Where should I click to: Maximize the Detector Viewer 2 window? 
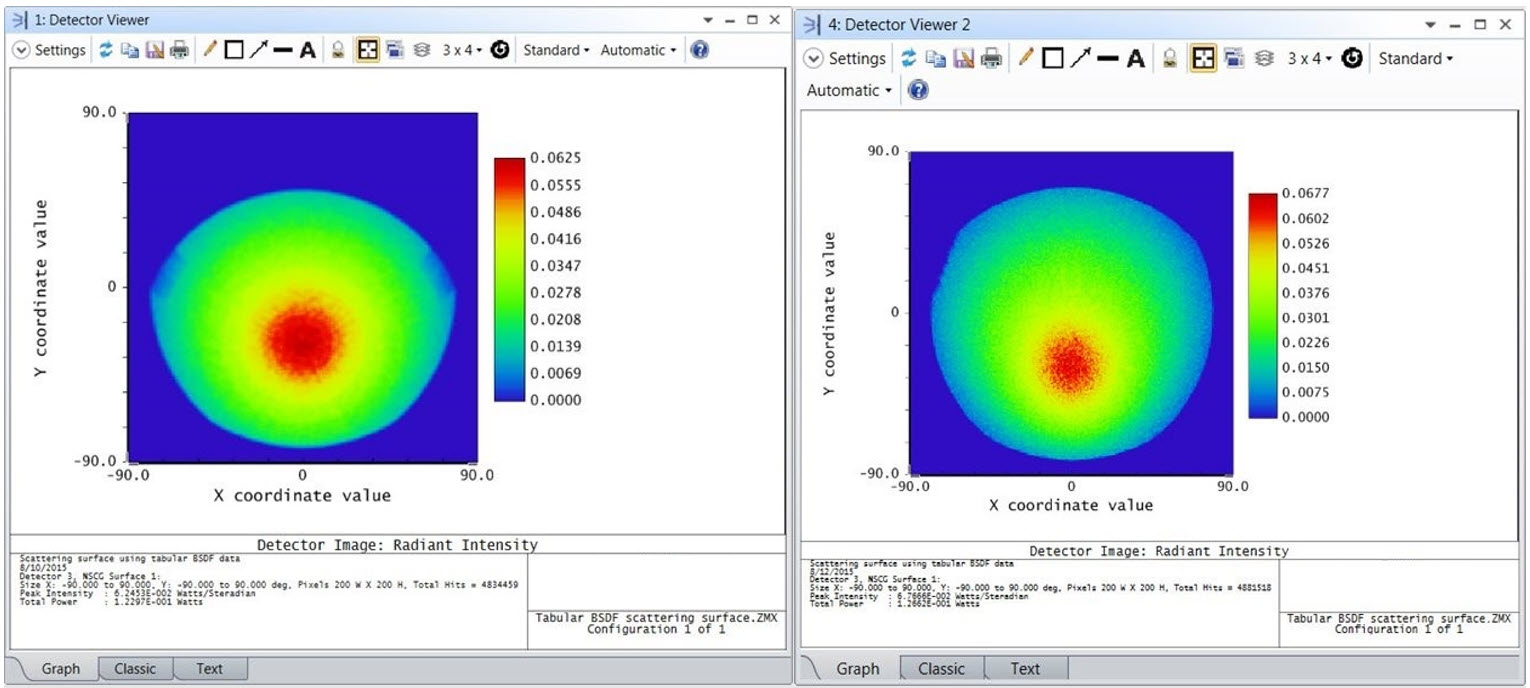(1480, 24)
